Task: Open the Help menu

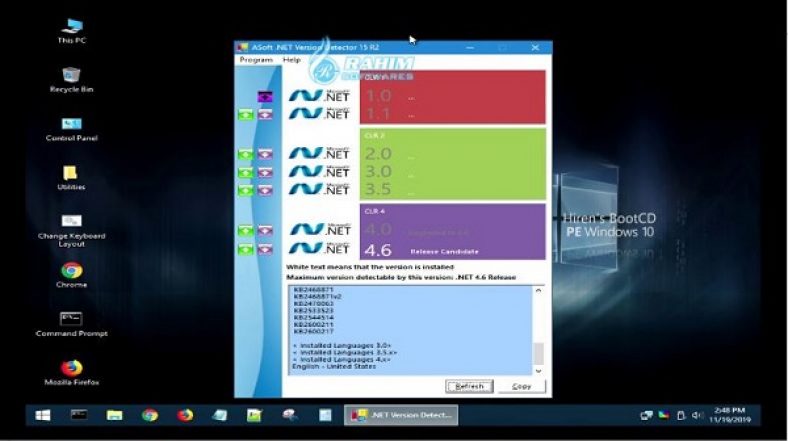Action: pos(291,60)
